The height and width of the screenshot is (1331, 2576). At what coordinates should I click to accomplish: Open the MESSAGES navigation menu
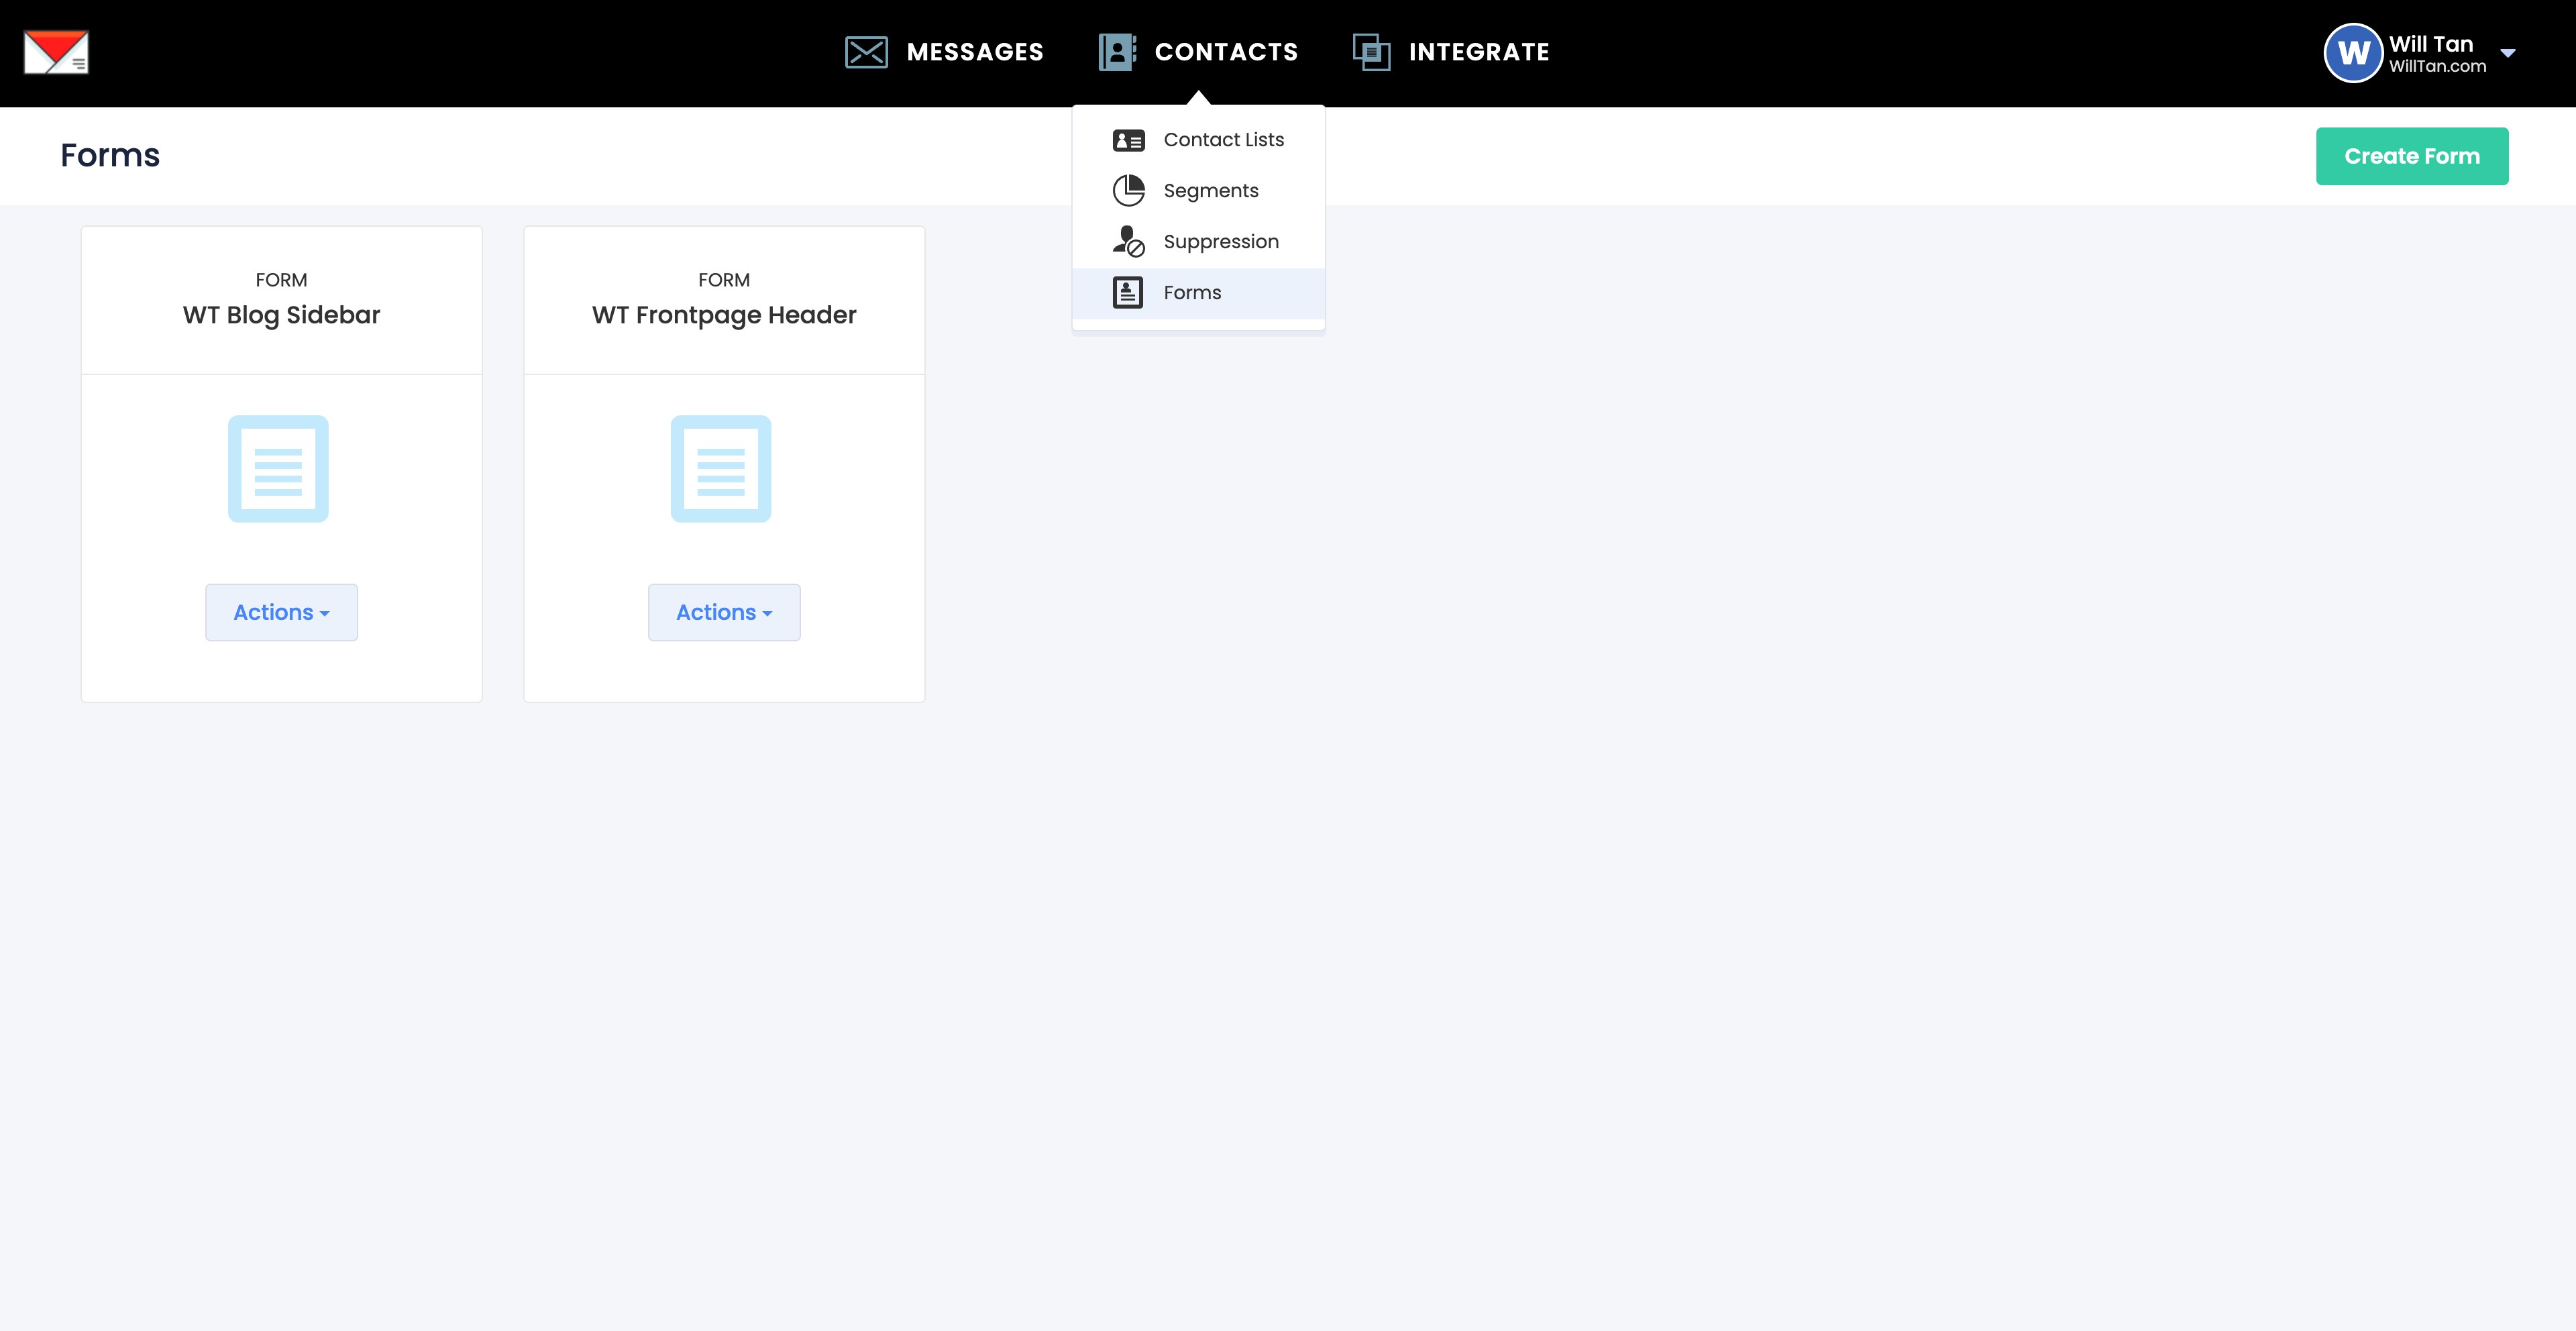(974, 52)
